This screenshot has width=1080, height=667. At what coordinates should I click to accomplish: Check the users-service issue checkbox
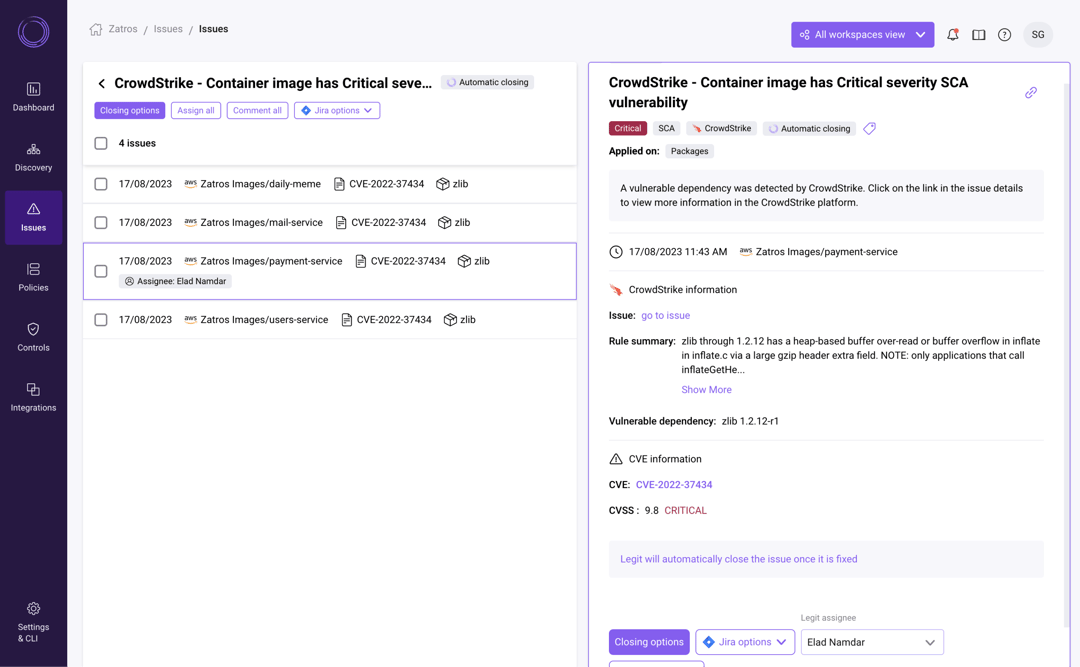coord(100,319)
